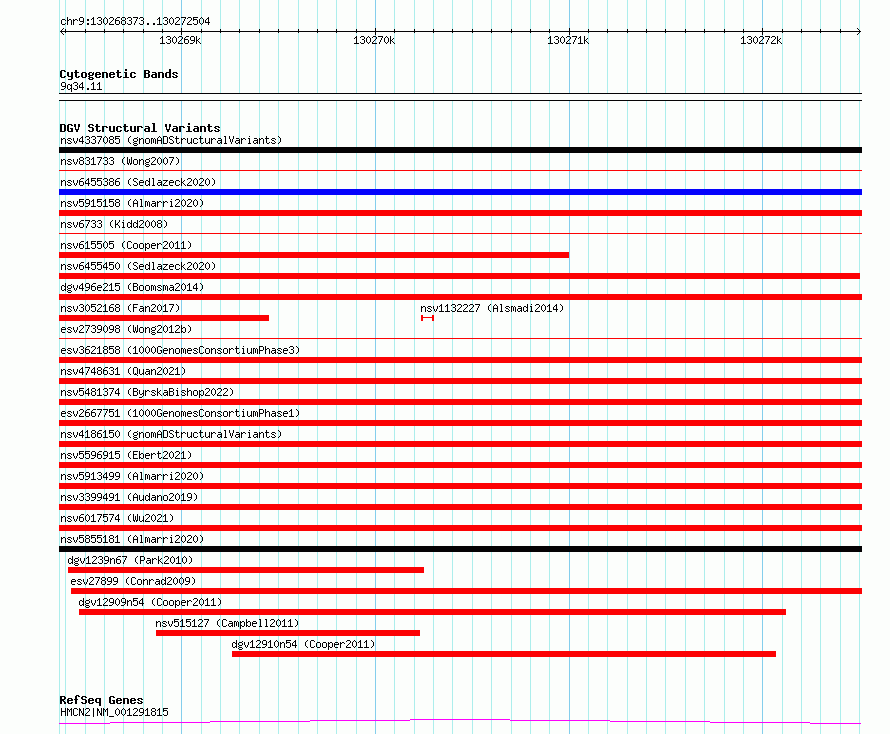This screenshot has height=734, width=890.
Task: Open the dgv1239n67 (Park2010) variant
Action: point(130,560)
